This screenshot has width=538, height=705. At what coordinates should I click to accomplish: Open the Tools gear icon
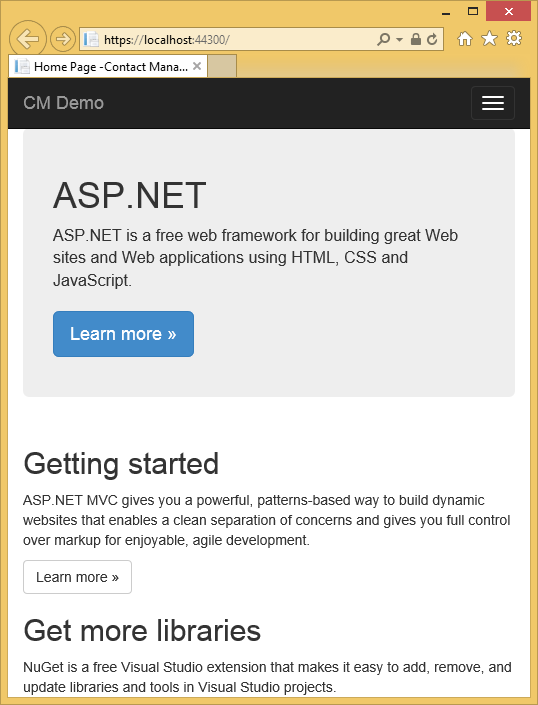click(x=514, y=38)
